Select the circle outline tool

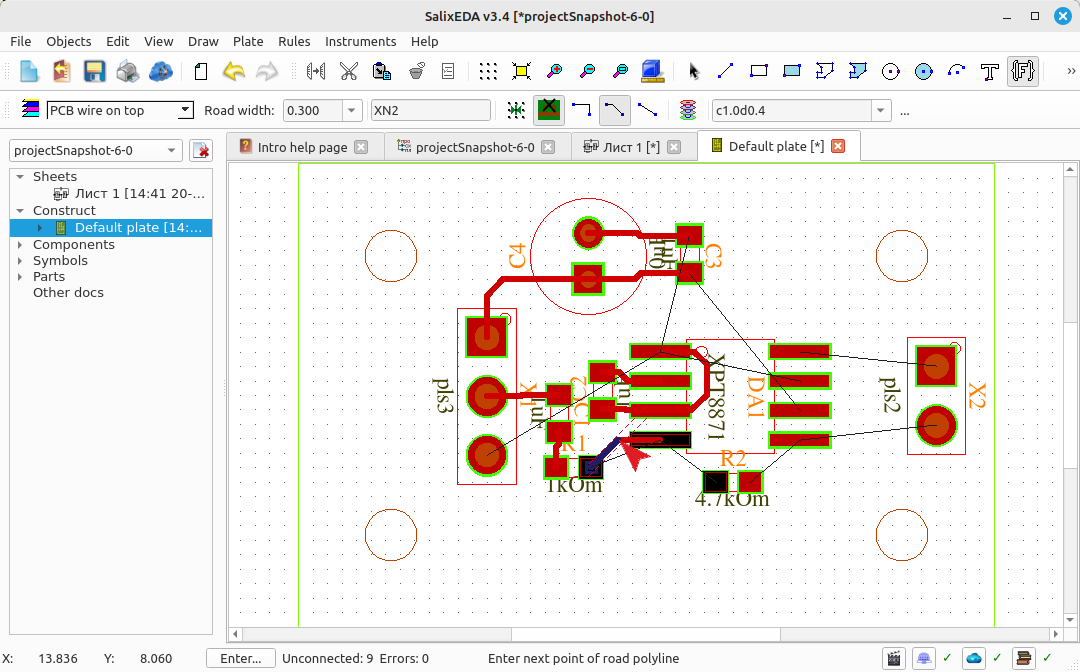tap(891, 71)
